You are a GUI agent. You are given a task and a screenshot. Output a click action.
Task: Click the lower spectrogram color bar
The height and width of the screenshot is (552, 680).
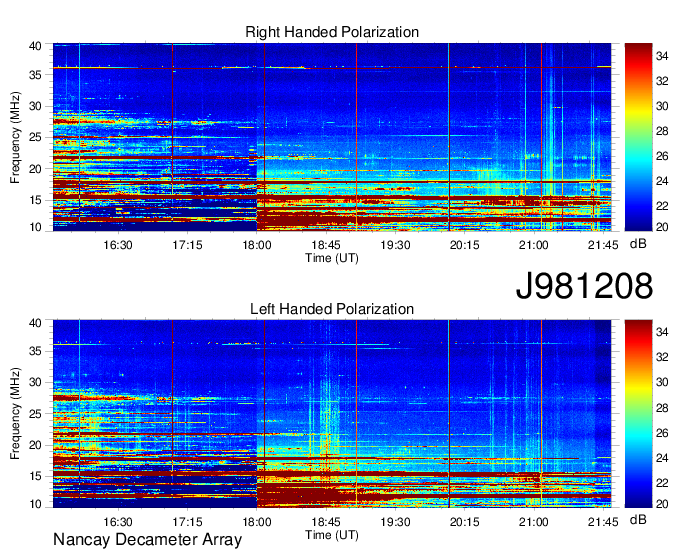pyautogui.click(x=638, y=414)
